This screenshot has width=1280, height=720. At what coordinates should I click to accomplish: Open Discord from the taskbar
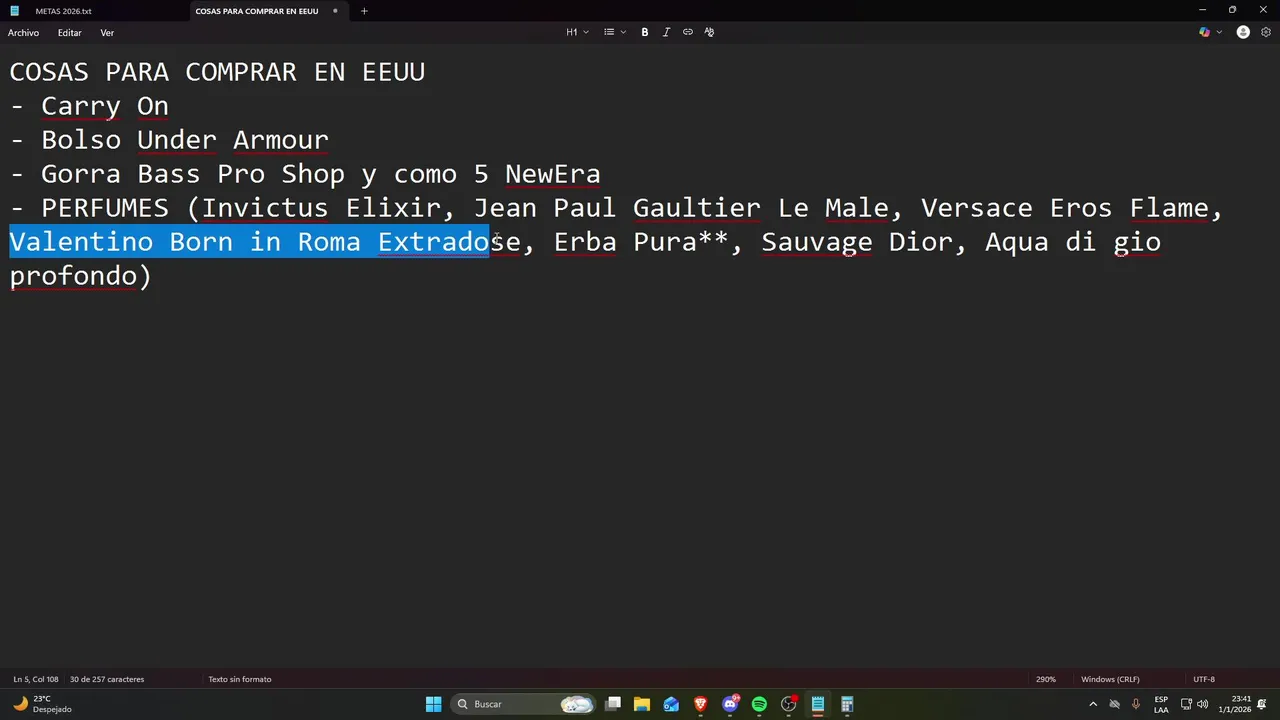pyautogui.click(x=730, y=704)
